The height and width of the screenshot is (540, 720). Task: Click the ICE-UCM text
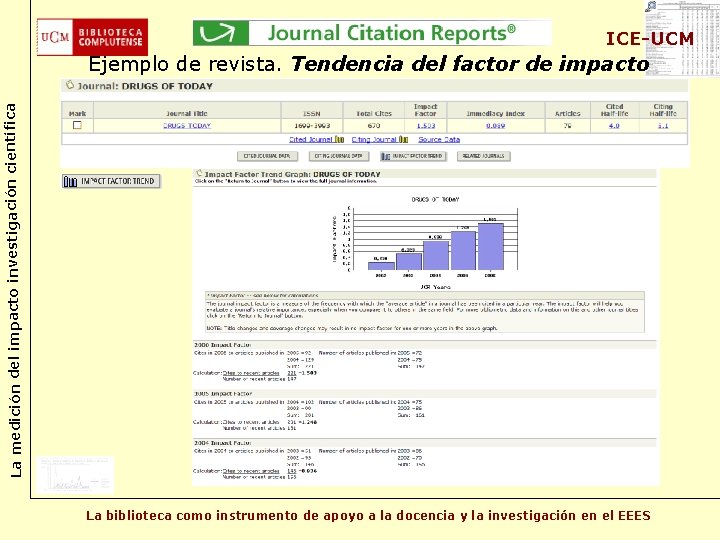pos(650,39)
